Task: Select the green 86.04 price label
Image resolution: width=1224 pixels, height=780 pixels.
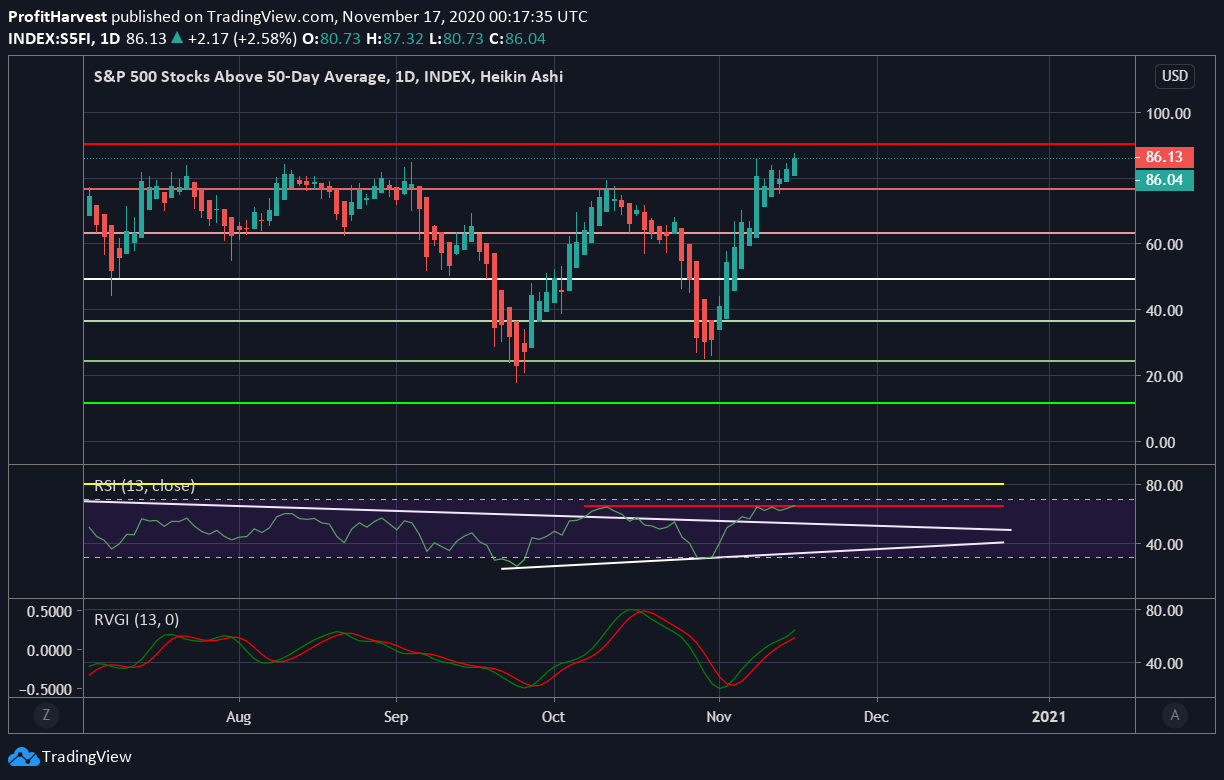Action: (x=1164, y=180)
